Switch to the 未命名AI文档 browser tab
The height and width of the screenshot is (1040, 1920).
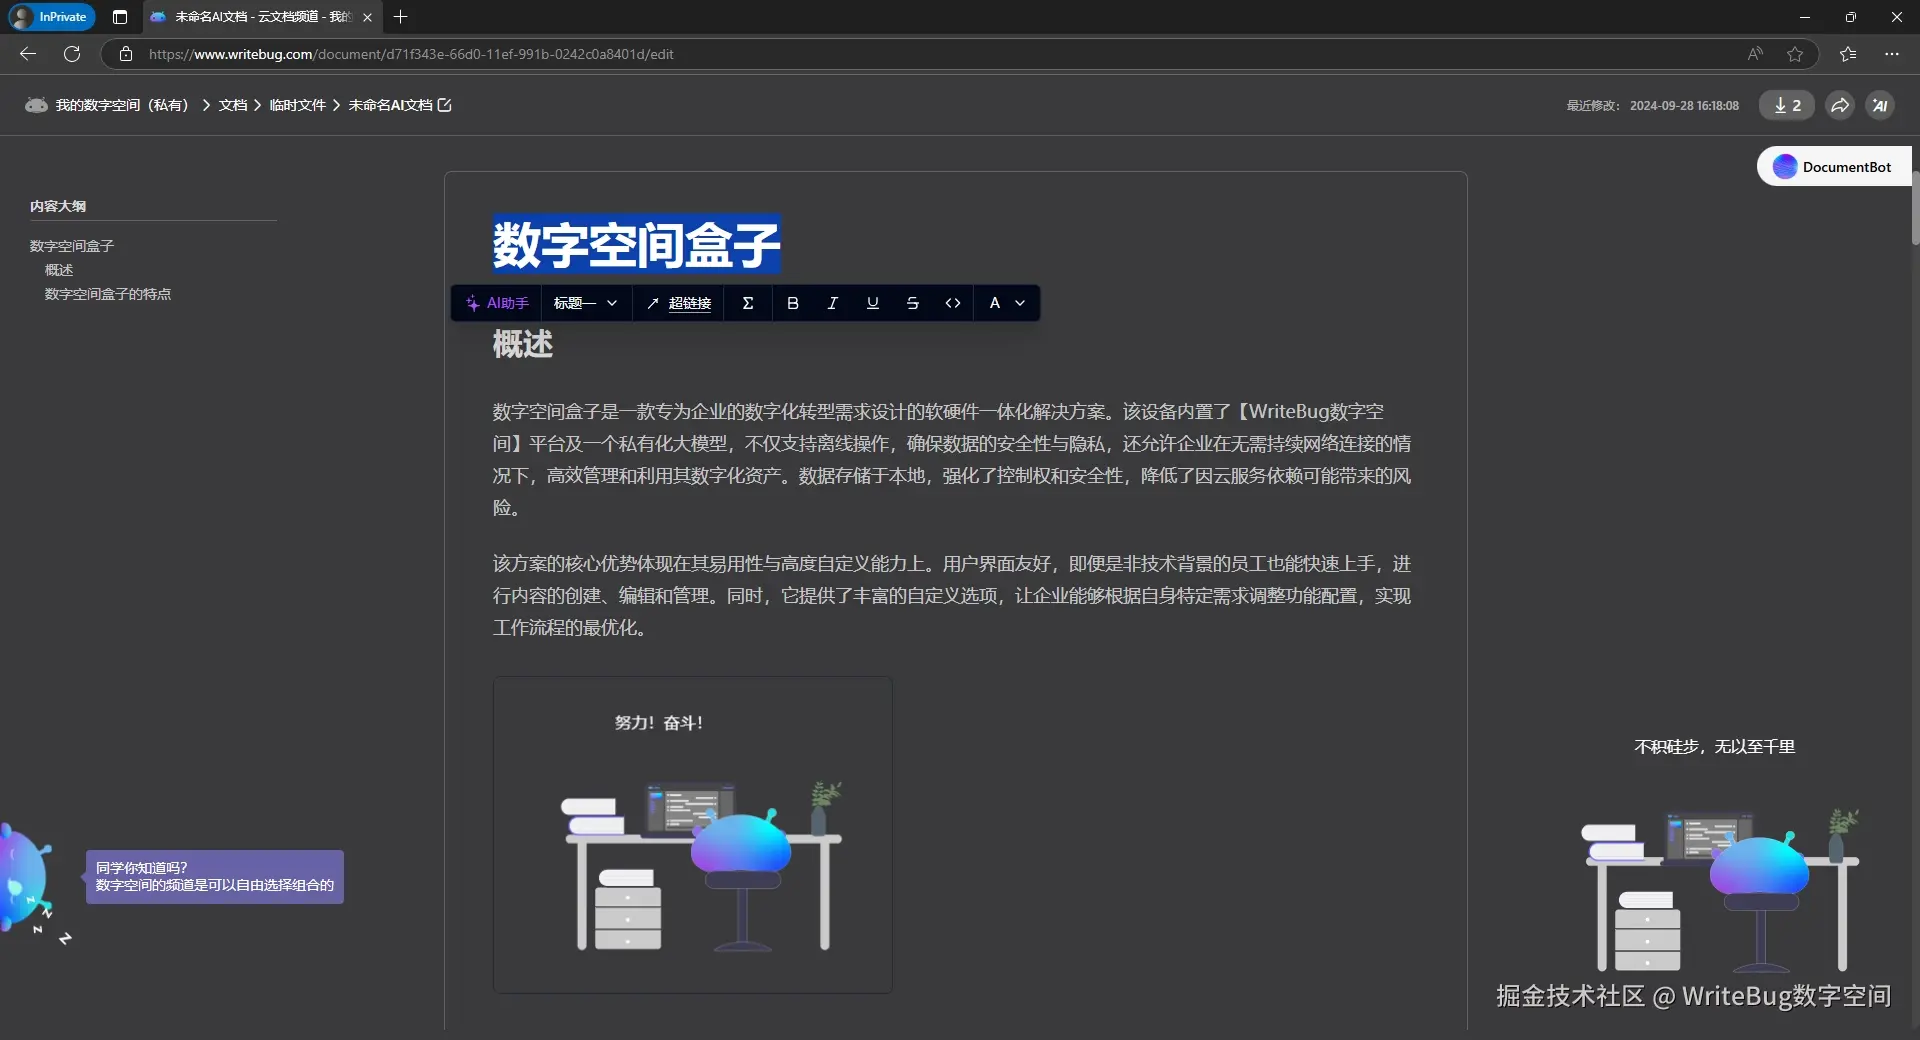pos(250,17)
